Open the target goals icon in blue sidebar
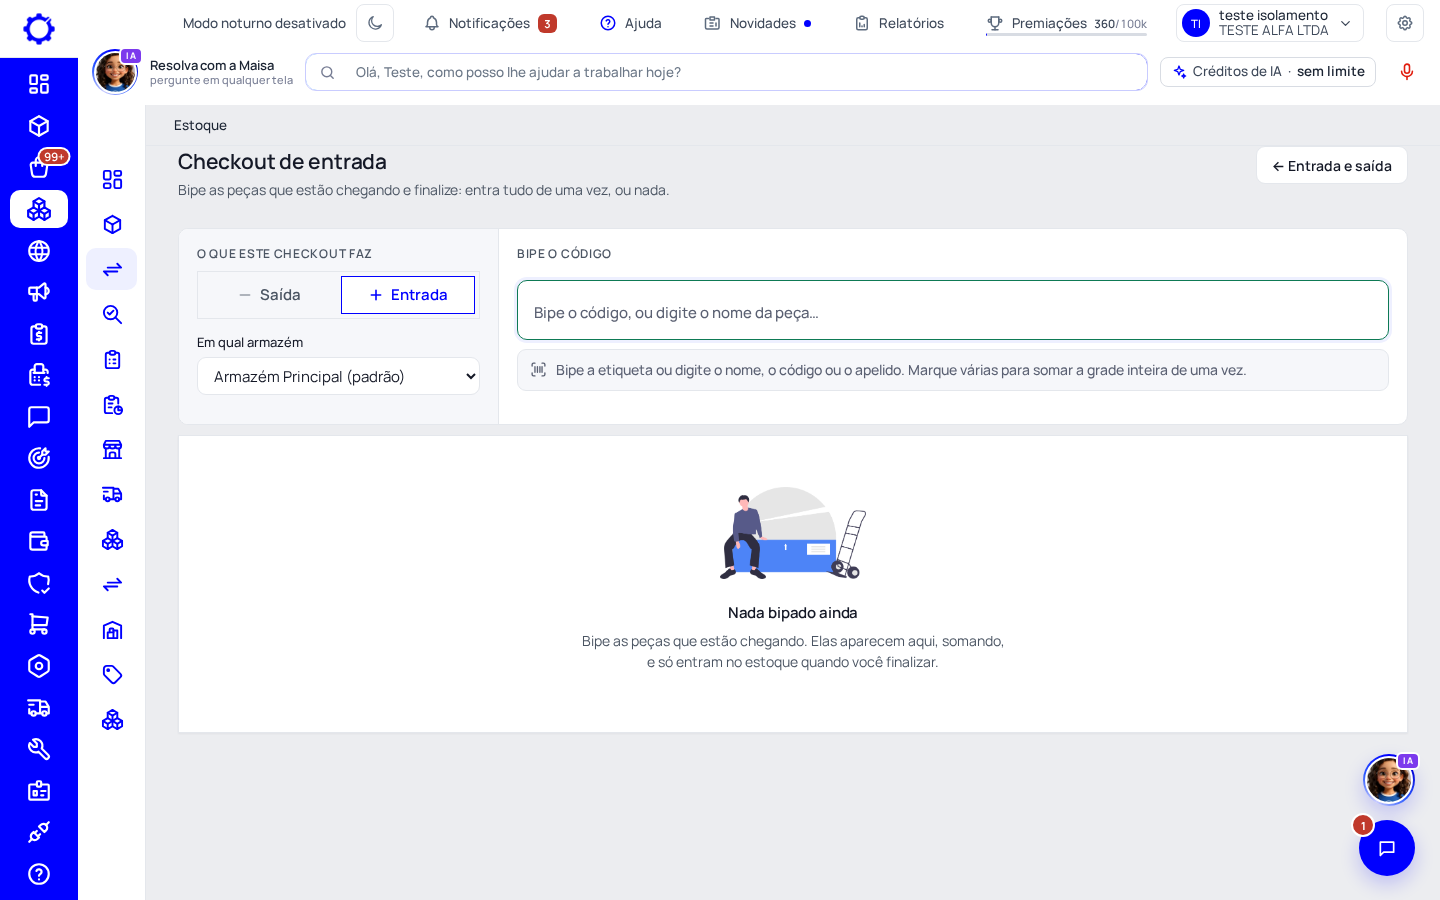The image size is (1440, 900). click(39, 458)
